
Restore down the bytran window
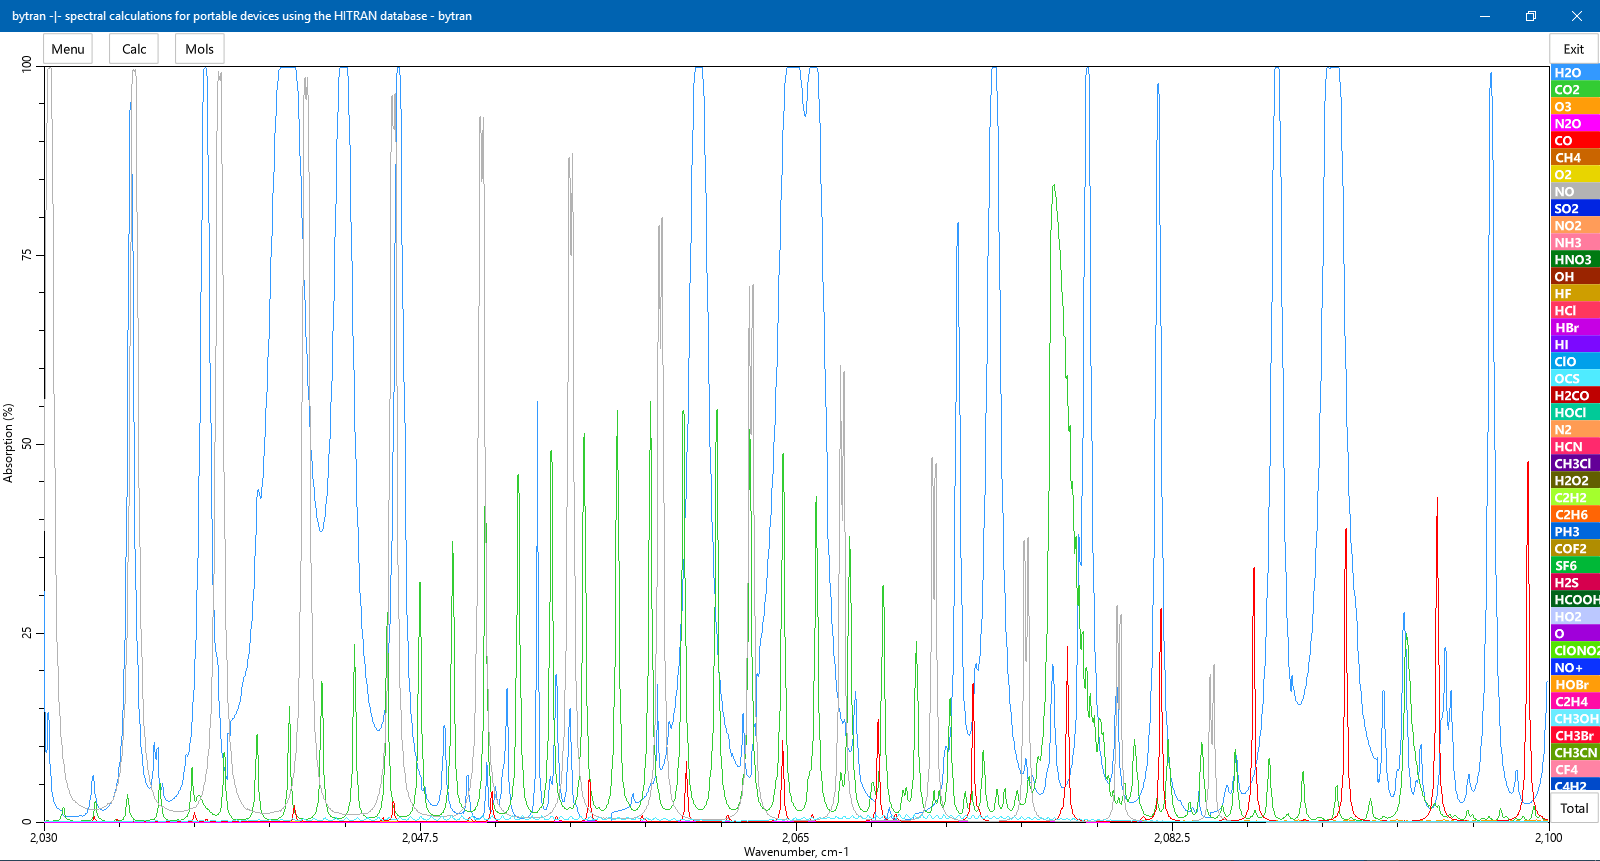coord(1531,16)
